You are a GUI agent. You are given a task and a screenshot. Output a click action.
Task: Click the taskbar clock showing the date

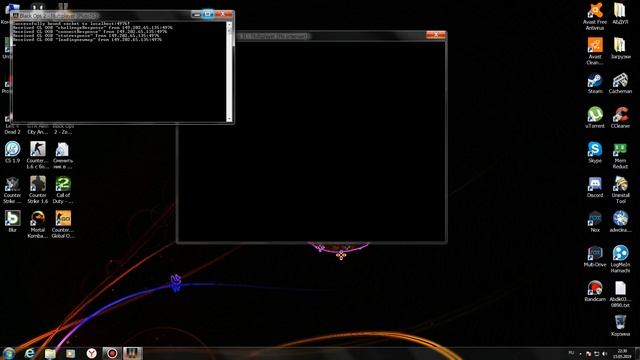coord(622,353)
